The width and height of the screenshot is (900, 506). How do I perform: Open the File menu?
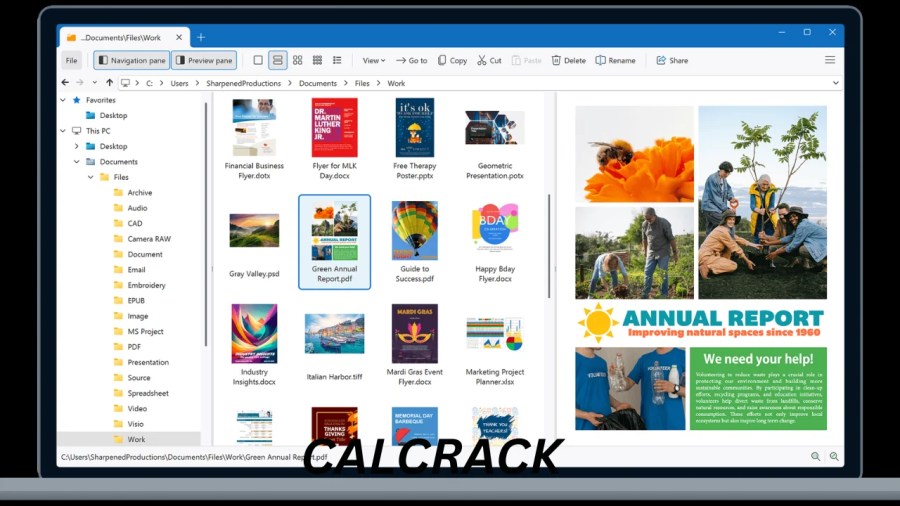point(71,60)
